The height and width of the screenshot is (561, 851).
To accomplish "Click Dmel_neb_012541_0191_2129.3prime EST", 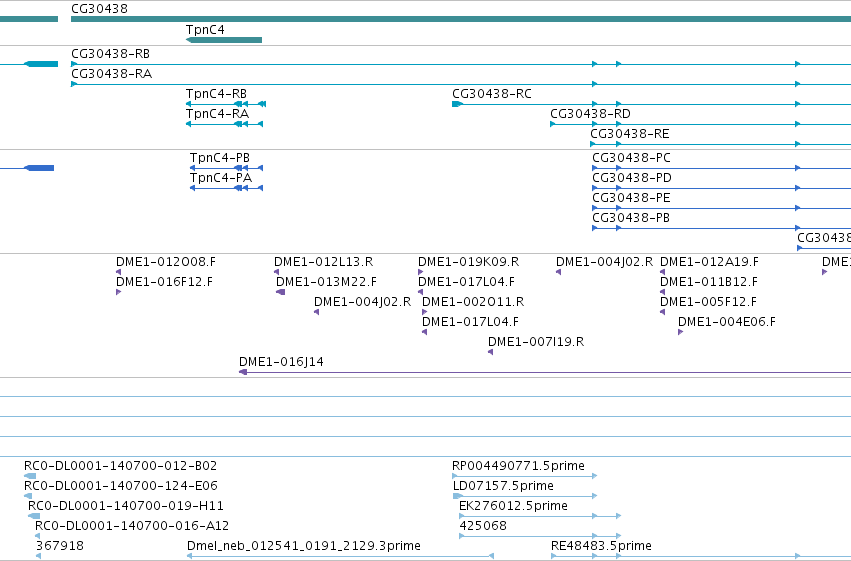I will tap(340, 556).
